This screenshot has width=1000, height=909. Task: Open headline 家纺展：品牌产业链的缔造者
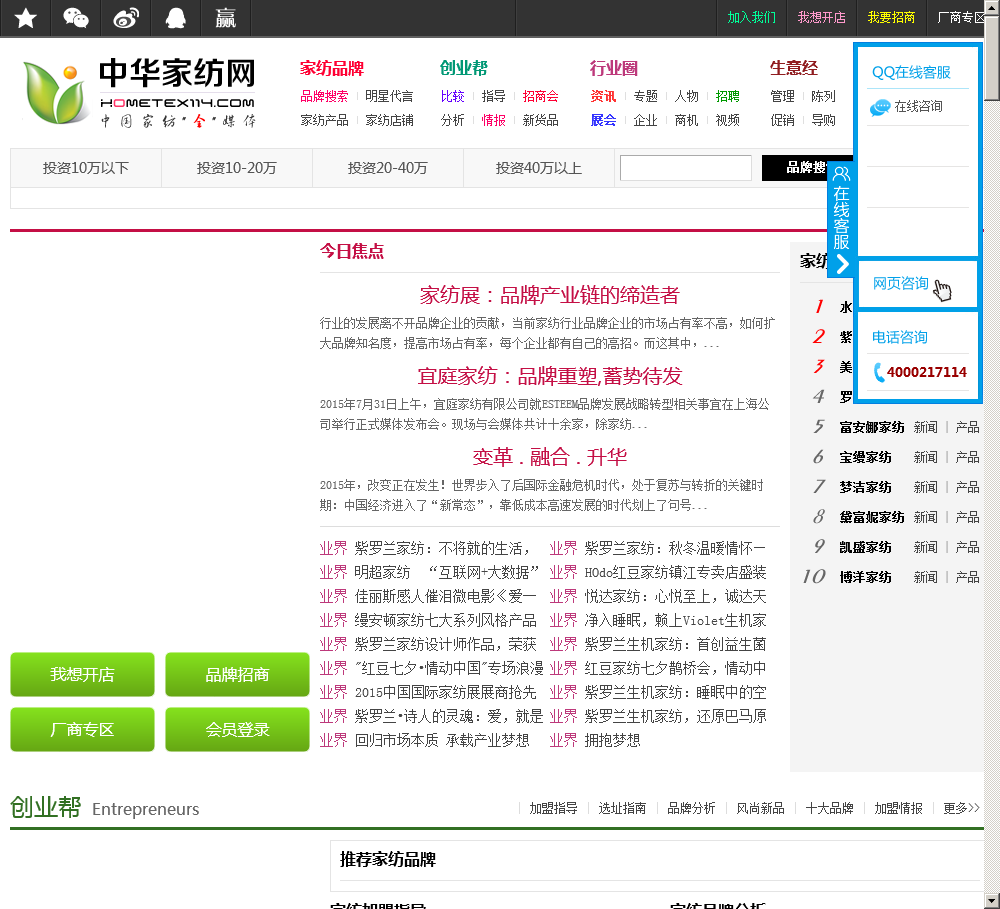549,295
